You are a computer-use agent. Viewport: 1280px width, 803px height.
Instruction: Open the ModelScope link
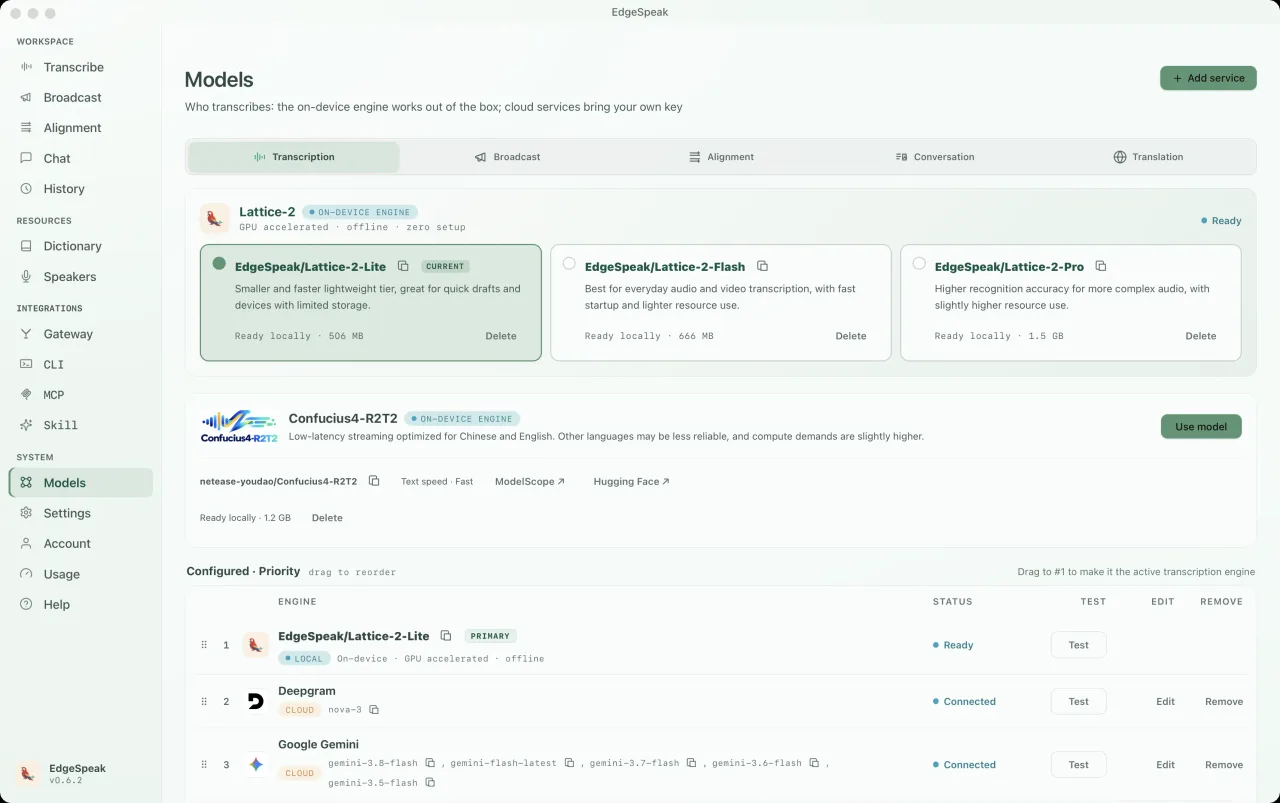click(530, 482)
